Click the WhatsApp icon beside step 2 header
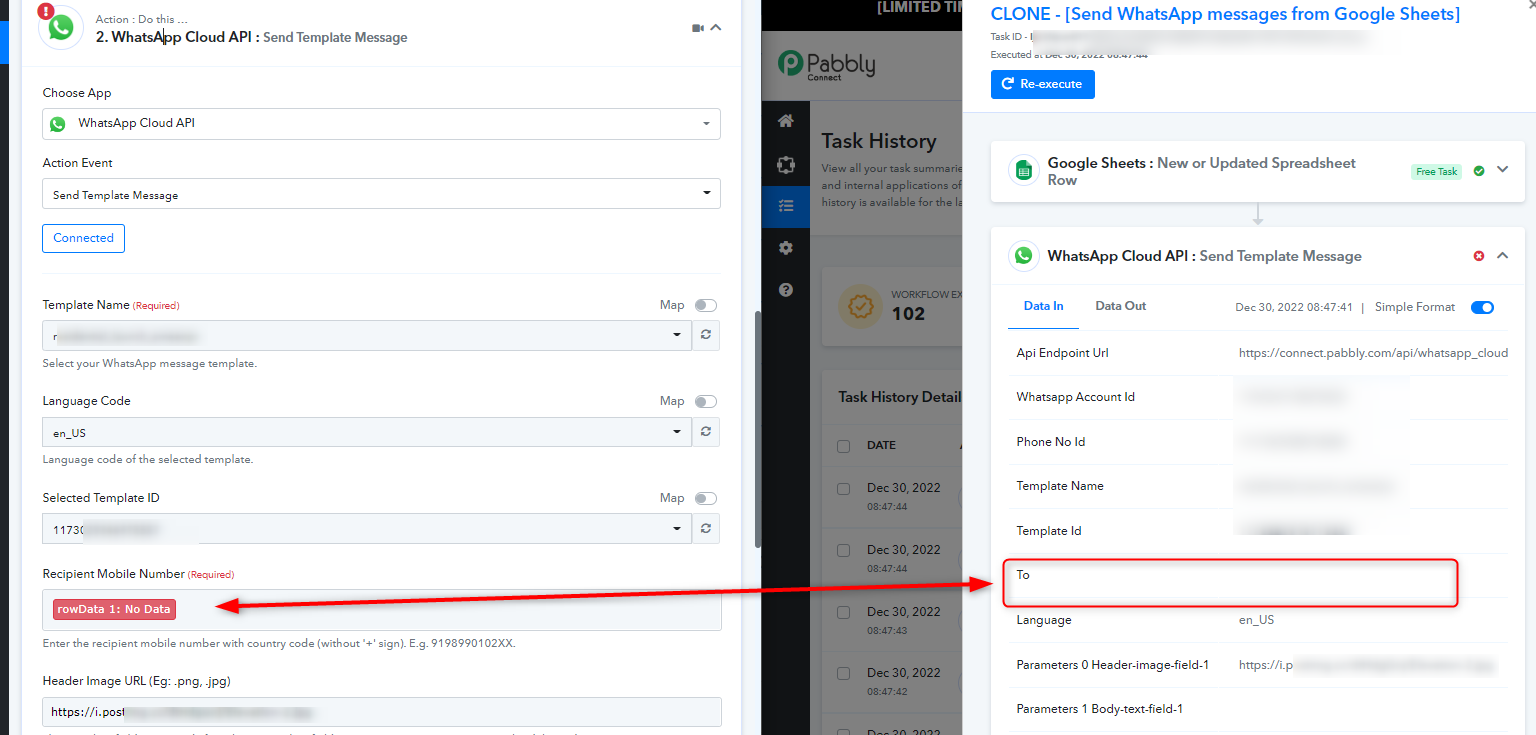Viewport: 1536px width, 735px height. coord(61,27)
